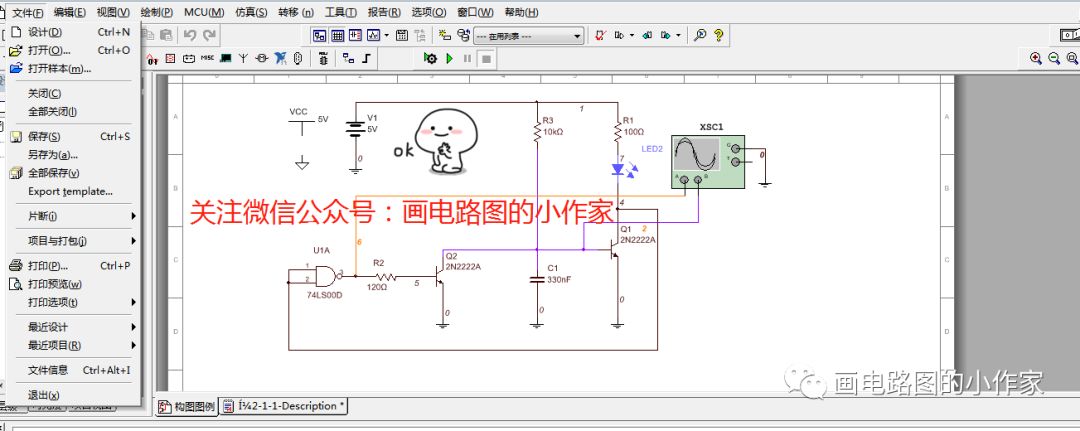Switch to the 构图图例 sheet tab

(x=187, y=406)
